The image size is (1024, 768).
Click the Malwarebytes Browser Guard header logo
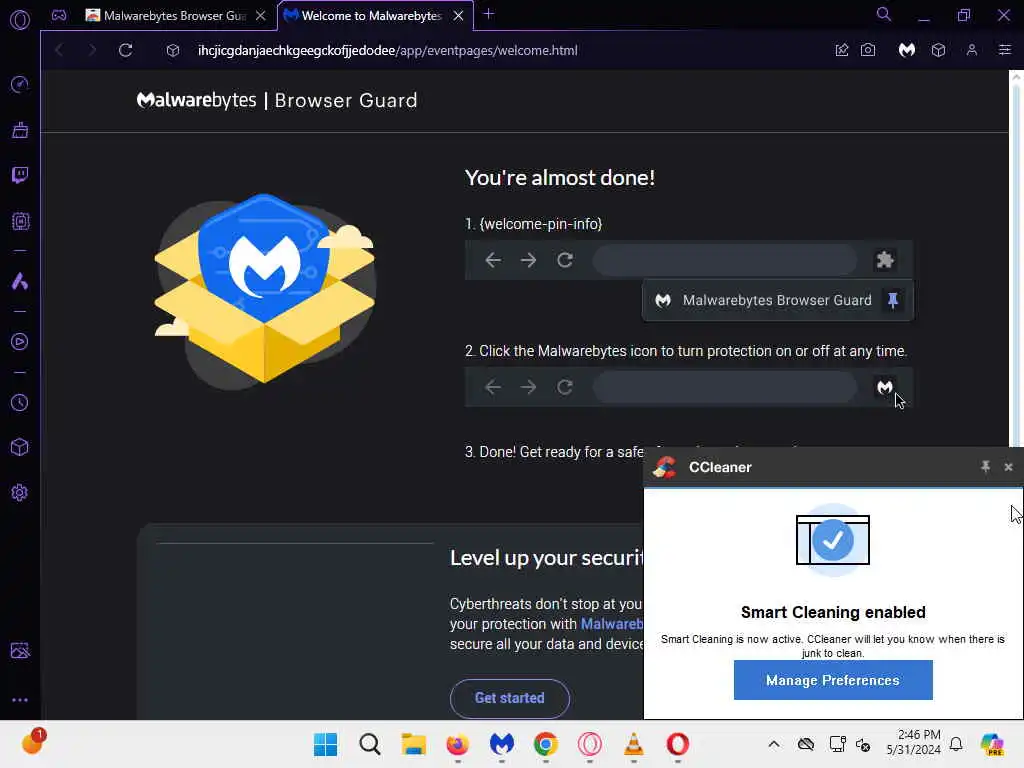click(277, 100)
